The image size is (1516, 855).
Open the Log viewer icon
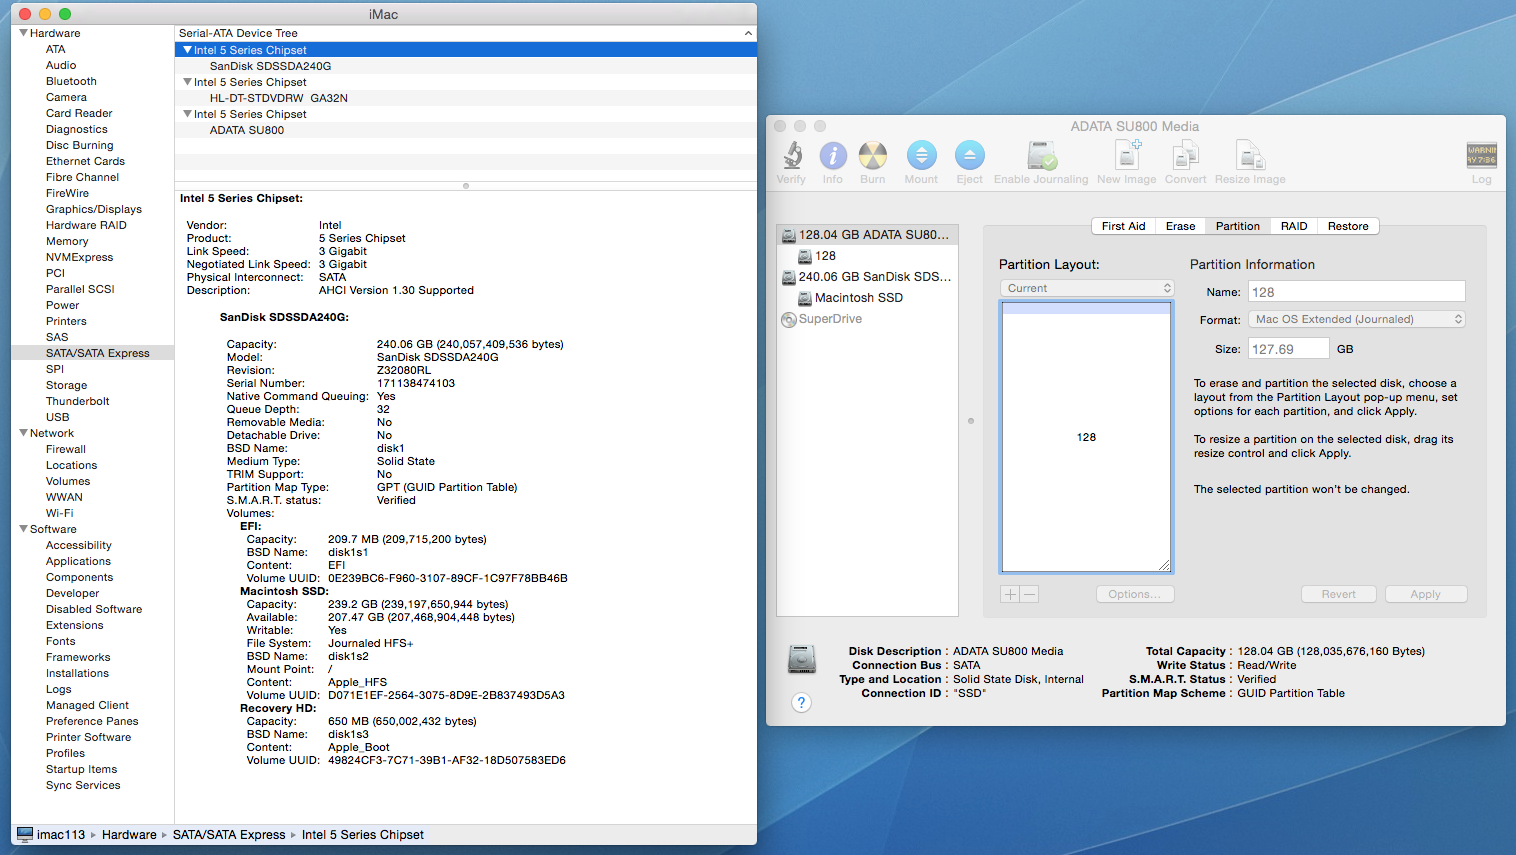tap(1481, 155)
